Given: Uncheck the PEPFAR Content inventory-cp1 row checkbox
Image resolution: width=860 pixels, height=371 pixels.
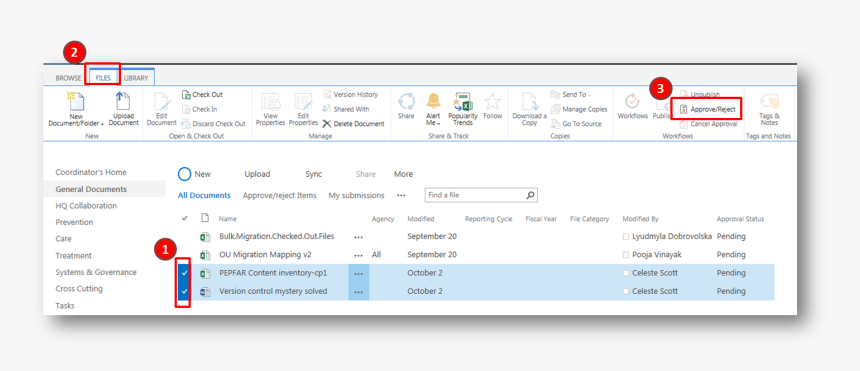Looking at the screenshot, I should click(x=184, y=273).
